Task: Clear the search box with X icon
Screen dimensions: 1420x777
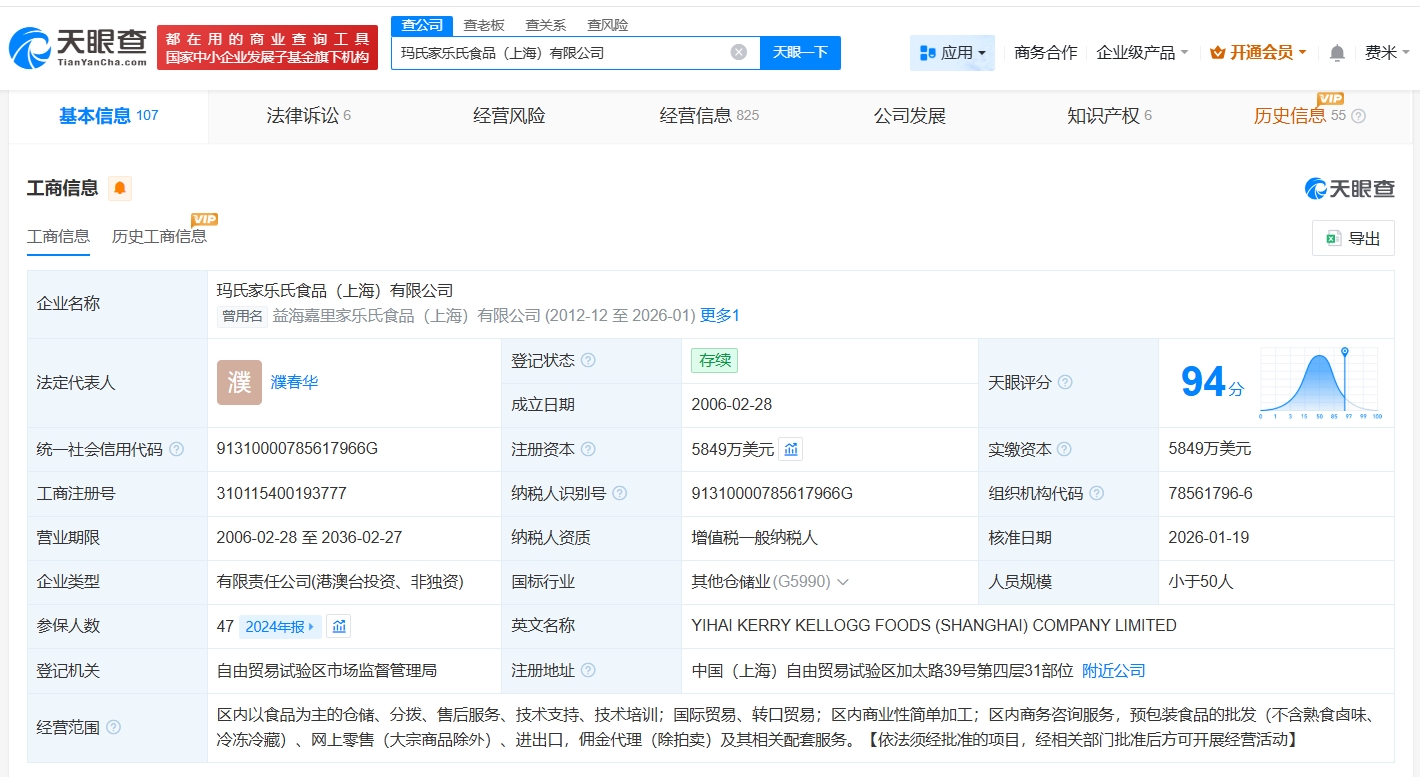Action: tap(738, 52)
